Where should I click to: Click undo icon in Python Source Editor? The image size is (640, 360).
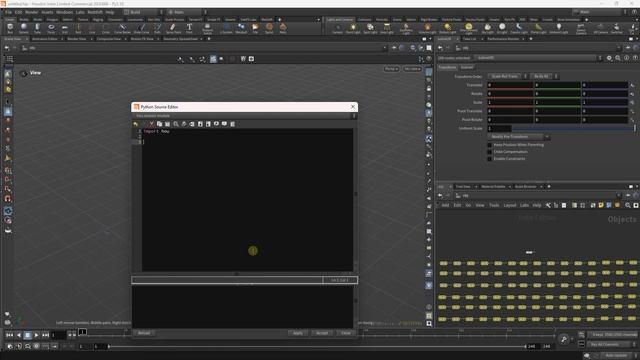(136, 124)
